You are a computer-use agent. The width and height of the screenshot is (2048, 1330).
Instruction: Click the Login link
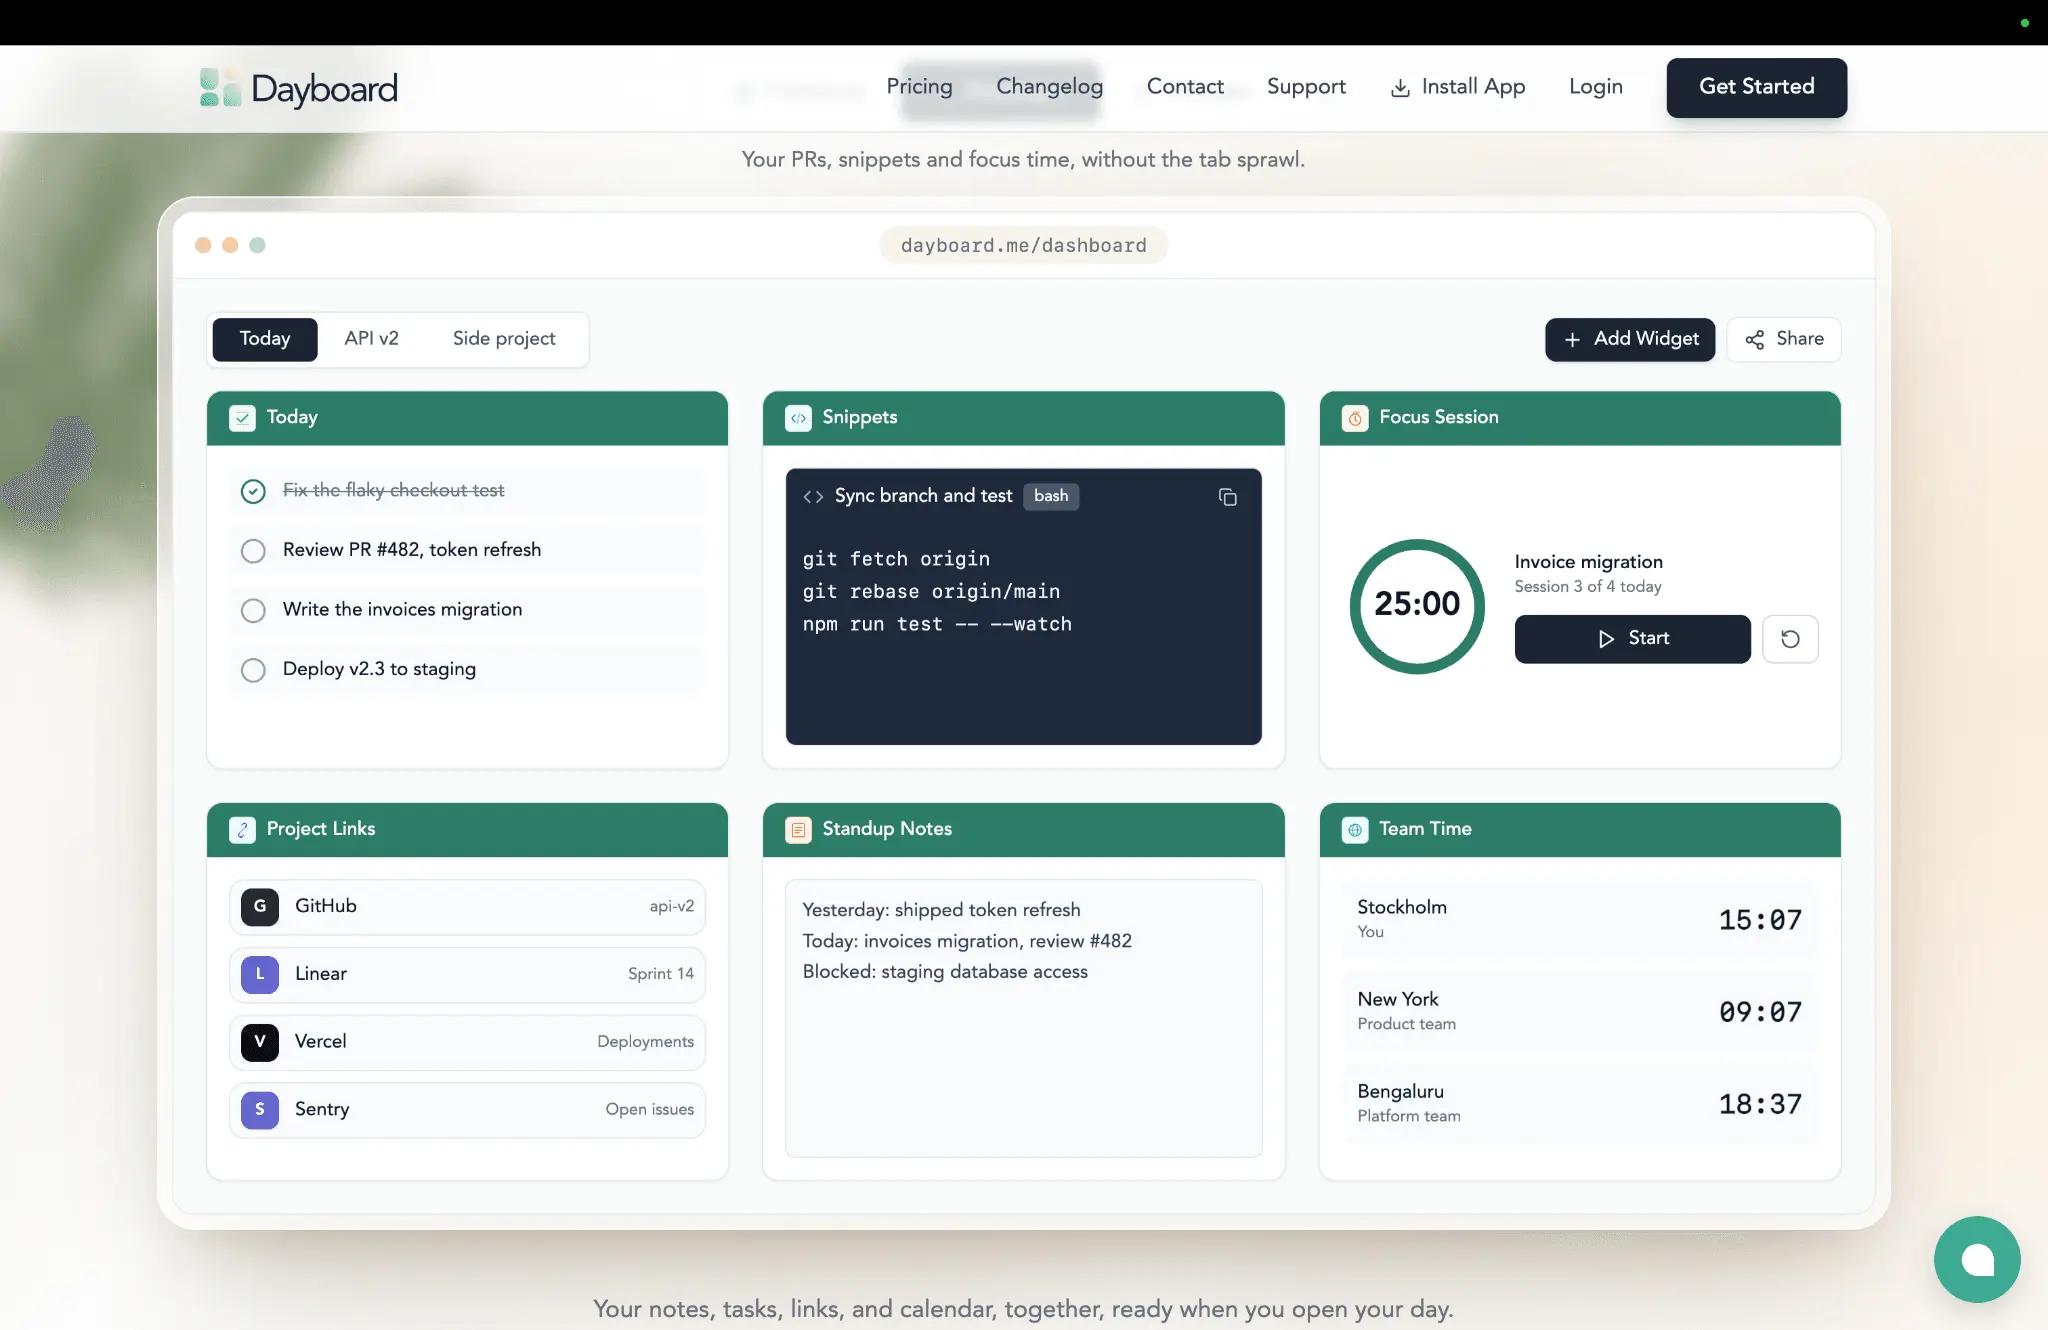pyautogui.click(x=1595, y=87)
